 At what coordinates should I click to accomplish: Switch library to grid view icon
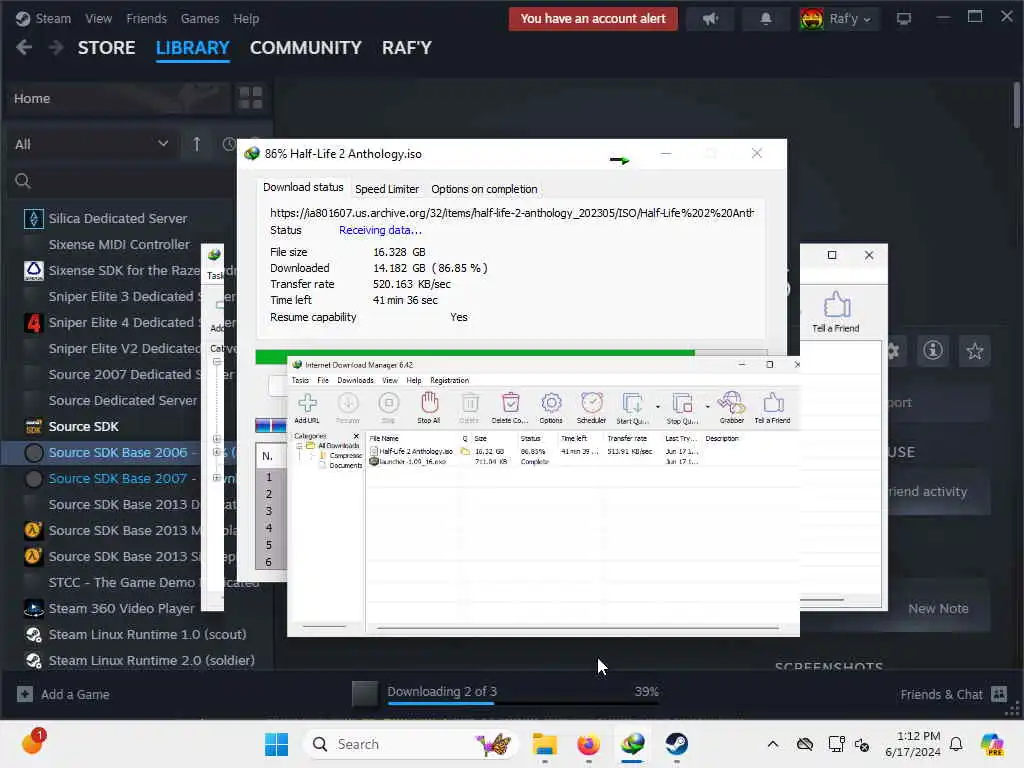click(x=251, y=98)
